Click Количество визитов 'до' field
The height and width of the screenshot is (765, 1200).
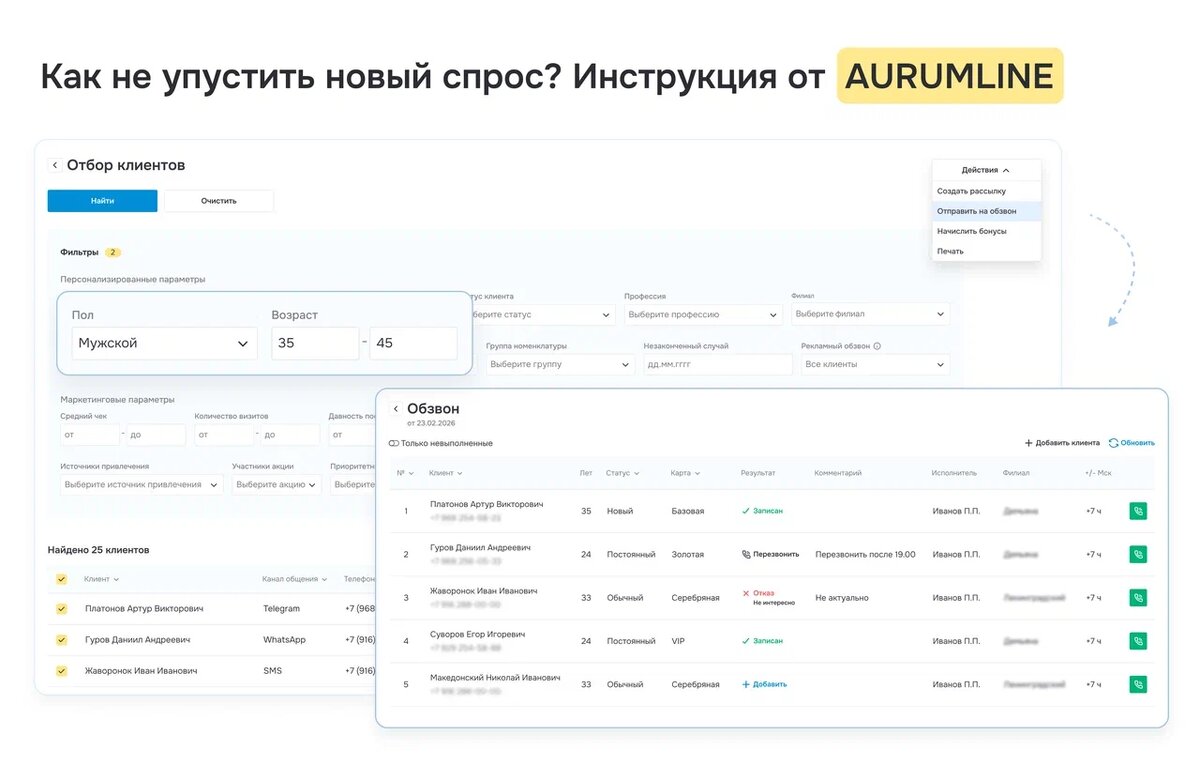click(x=290, y=435)
